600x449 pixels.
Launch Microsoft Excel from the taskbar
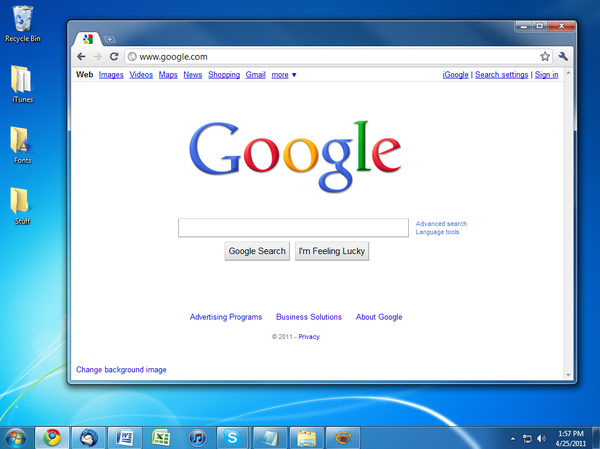click(x=161, y=438)
